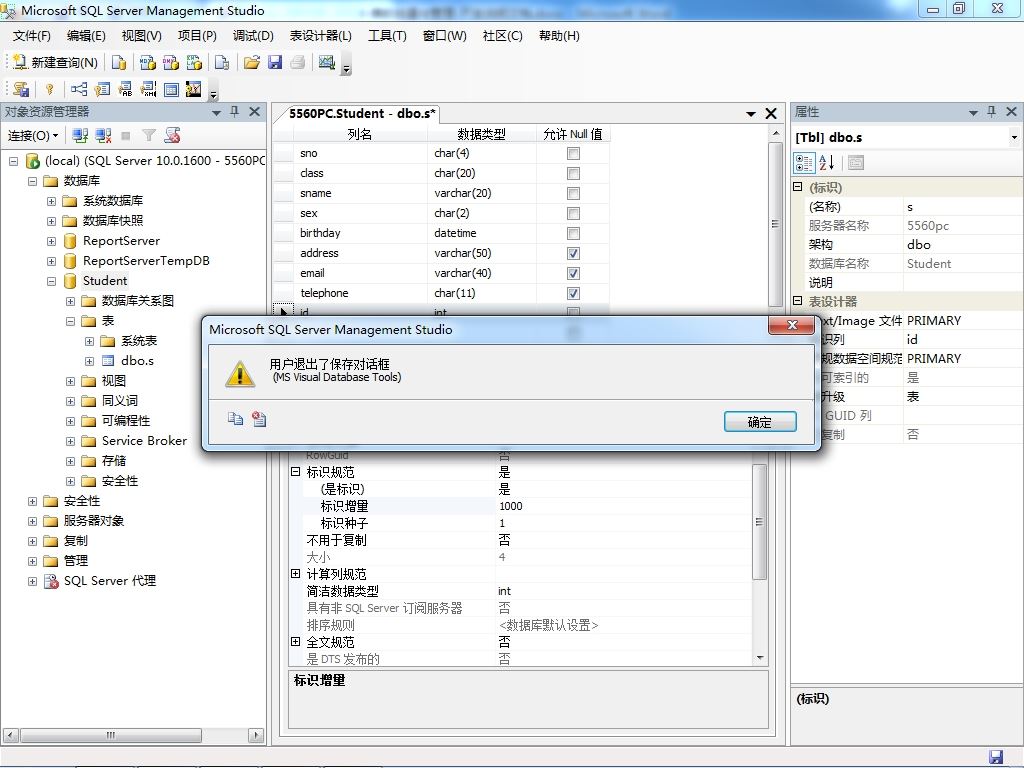
Task: Open the 工具(T) menu
Action: (x=387, y=36)
